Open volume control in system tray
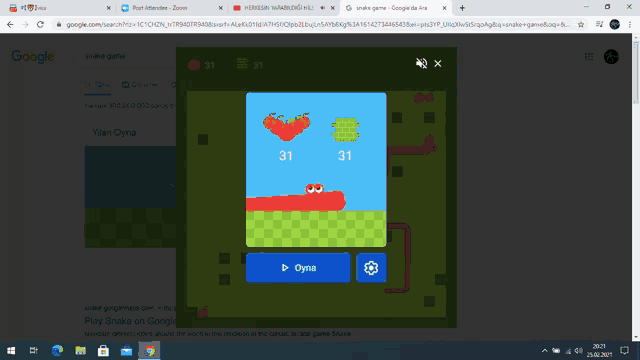This screenshot has width=640, height=360. 578,351
